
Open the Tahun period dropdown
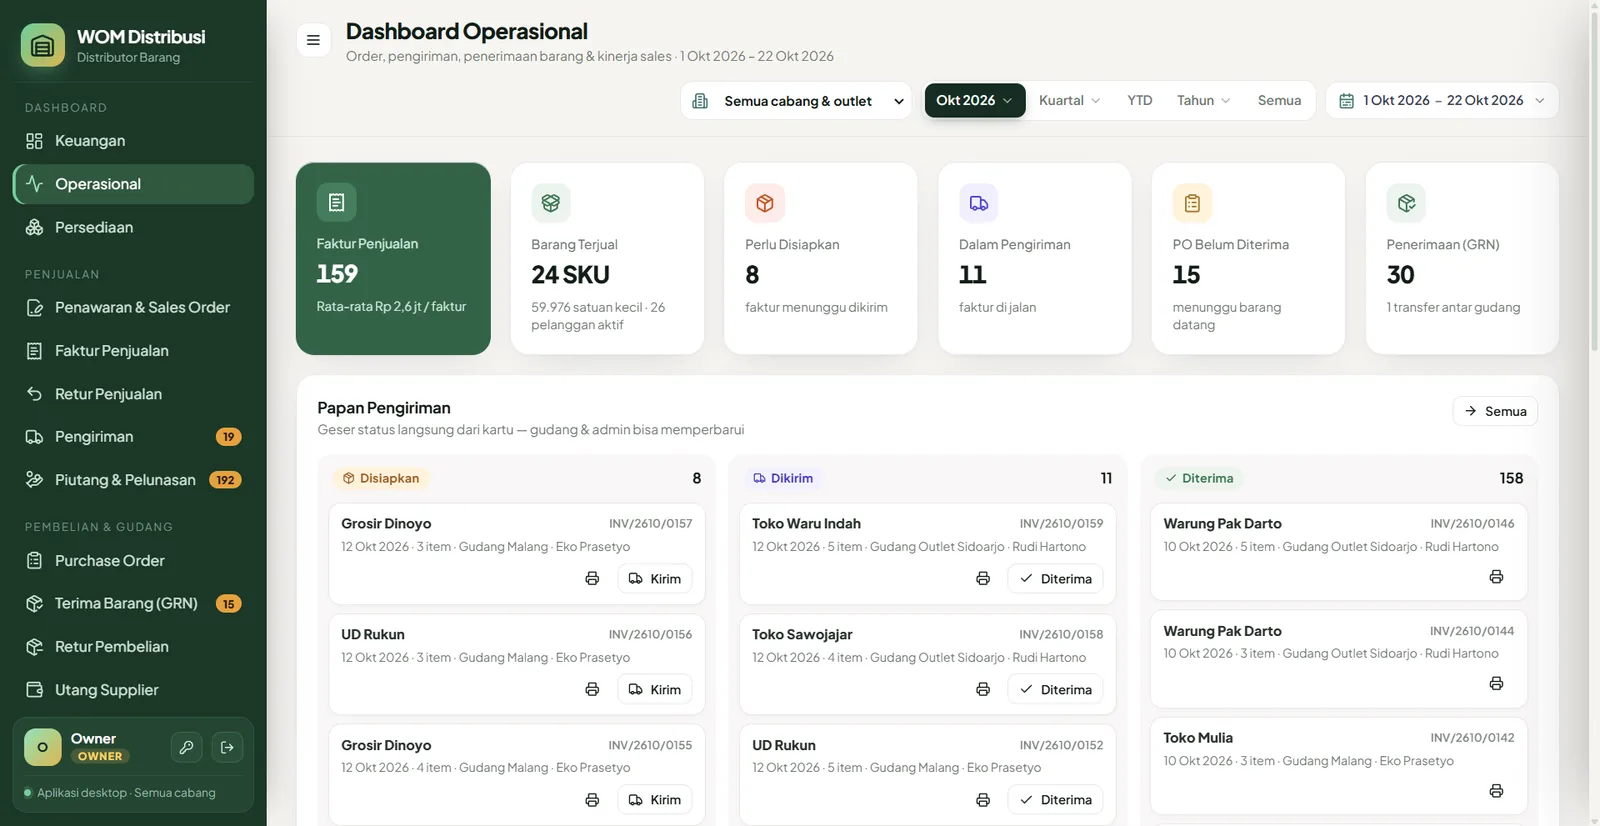[x=1203, y=100]
